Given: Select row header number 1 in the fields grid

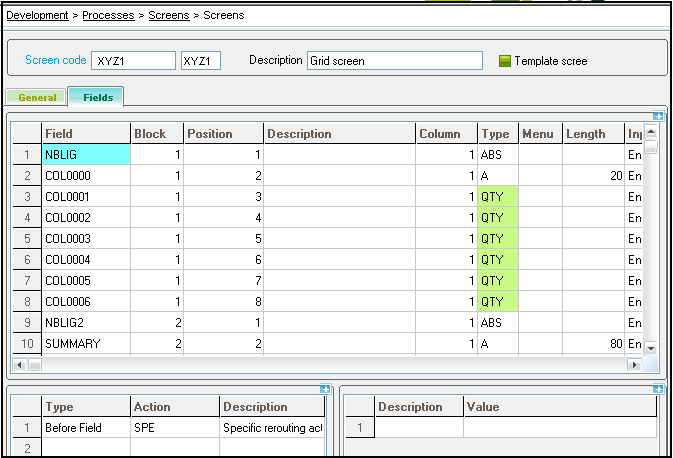Looking at the screenshot, I should pyautogui.click(x=27, y=155).
